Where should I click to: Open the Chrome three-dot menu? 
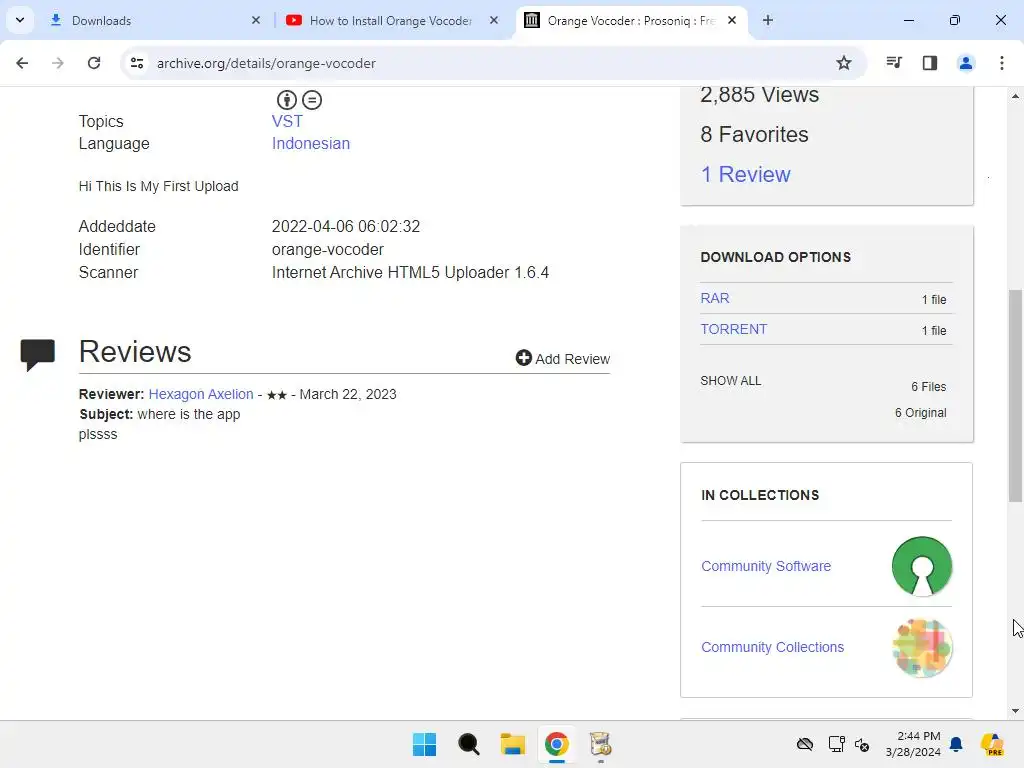tap(1002, 63)
